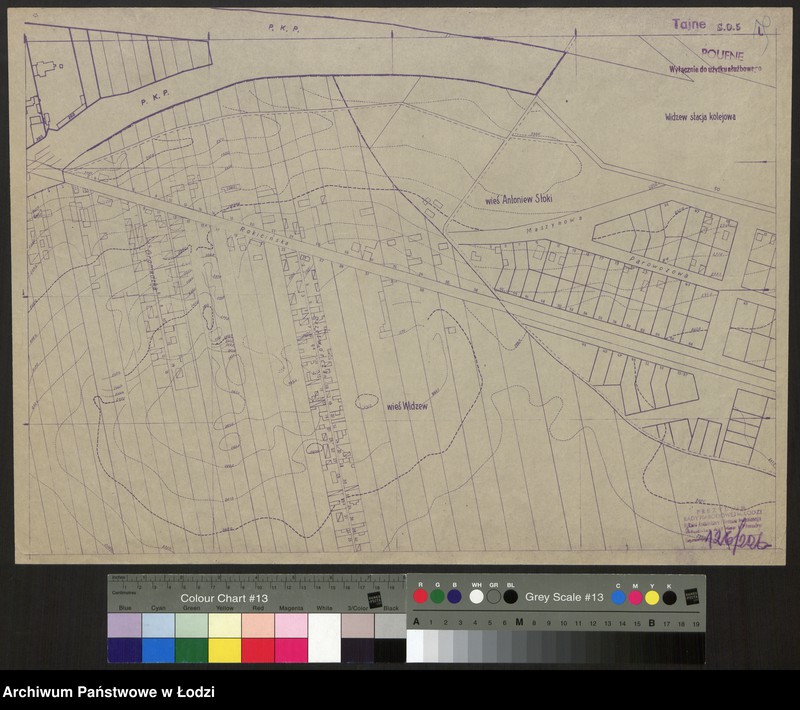Click the purple 'Tajne' stamp on the map
Screen dimensions: 800x710
pos(689,24)
